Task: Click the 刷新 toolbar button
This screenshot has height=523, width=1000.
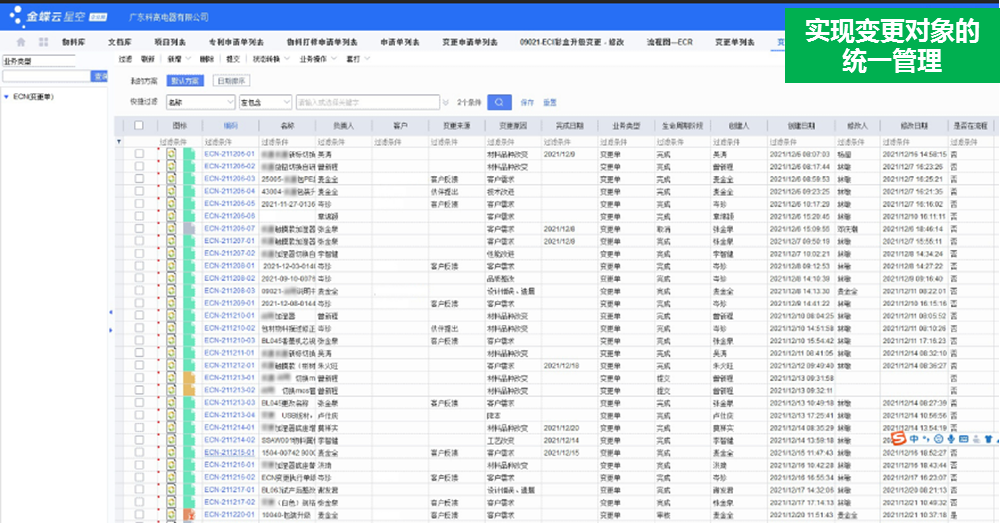Action: click(x=148, y=59)
